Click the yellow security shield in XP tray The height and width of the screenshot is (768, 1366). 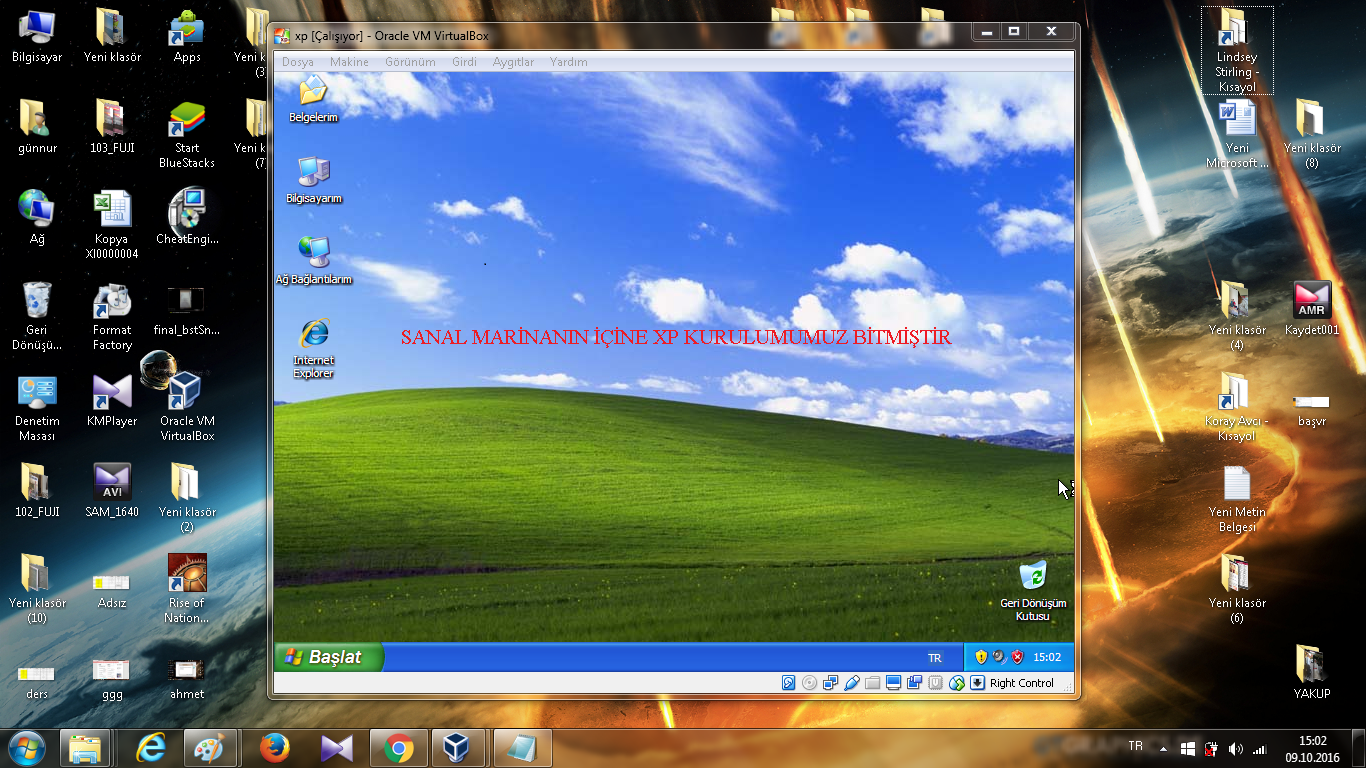(x=981, y=657)
